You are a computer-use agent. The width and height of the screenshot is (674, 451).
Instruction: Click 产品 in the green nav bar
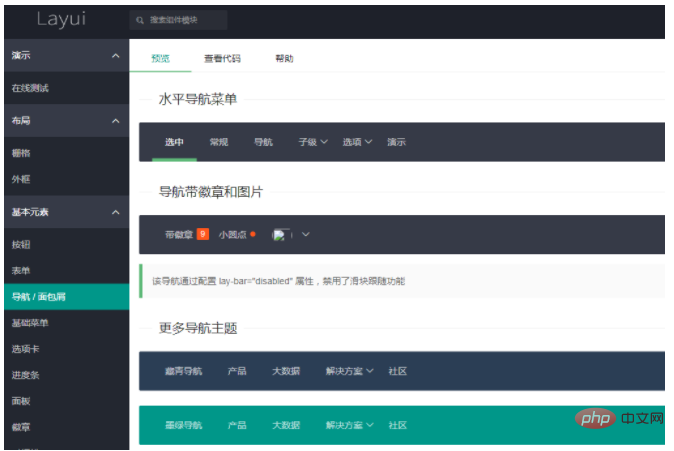click(x=237, y=426)
